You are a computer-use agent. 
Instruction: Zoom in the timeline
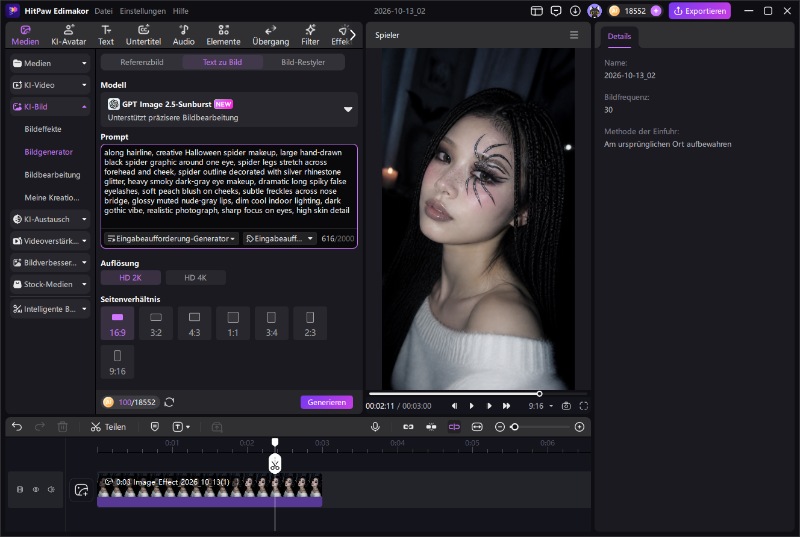tap(579, 427)
